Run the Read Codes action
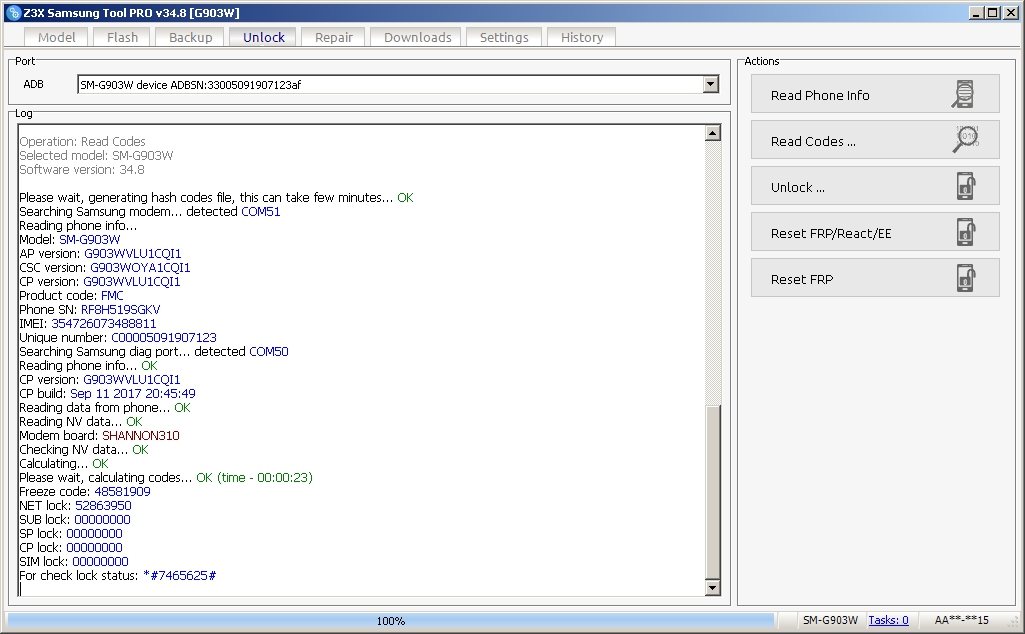This screenshot has width=1025, height=634. pyautogui.click(x=875, y=140)
